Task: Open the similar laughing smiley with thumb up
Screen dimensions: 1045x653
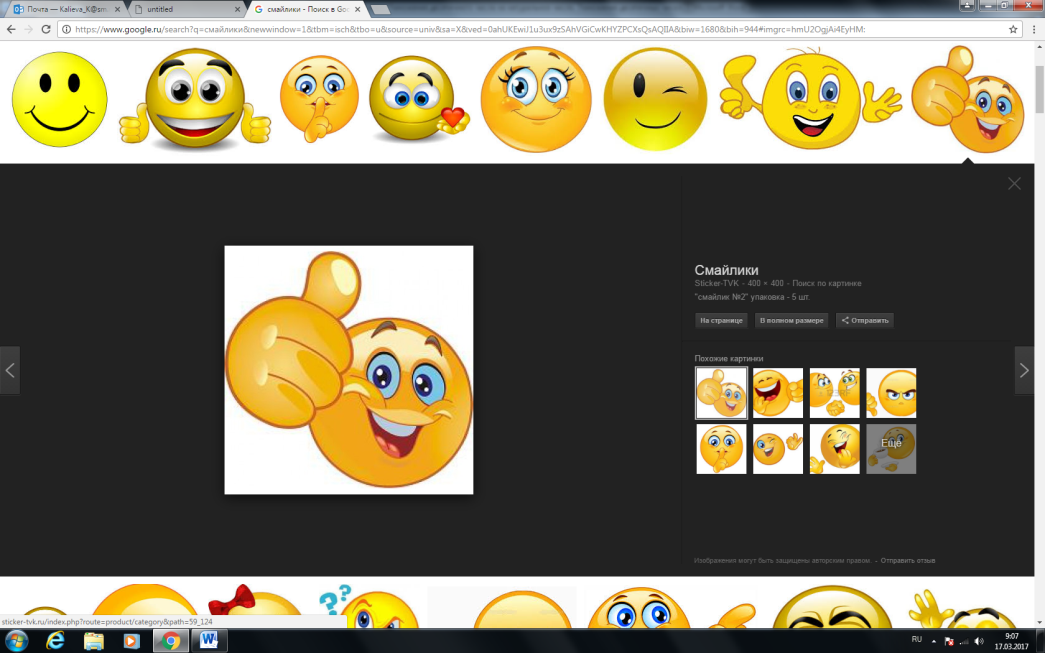Action: [x=834, y=449]
